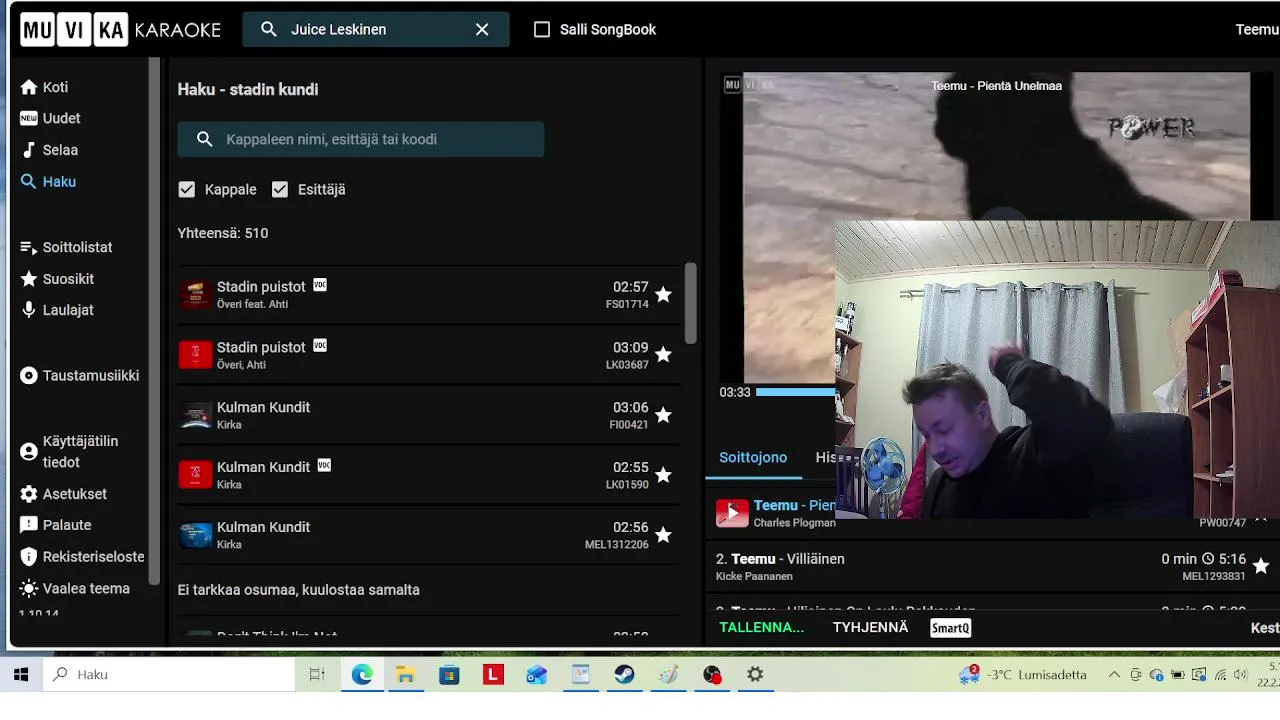Favorite Kulman Kundit code FI00421

pos(663,414)
